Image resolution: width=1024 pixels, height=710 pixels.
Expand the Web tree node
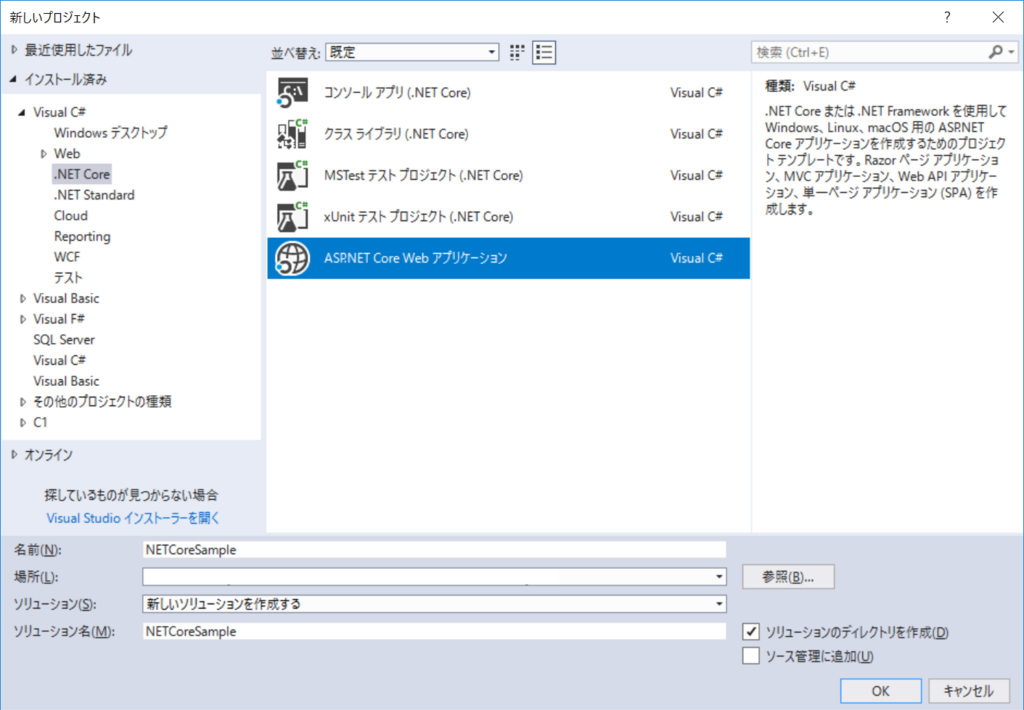tap(44, 154)
